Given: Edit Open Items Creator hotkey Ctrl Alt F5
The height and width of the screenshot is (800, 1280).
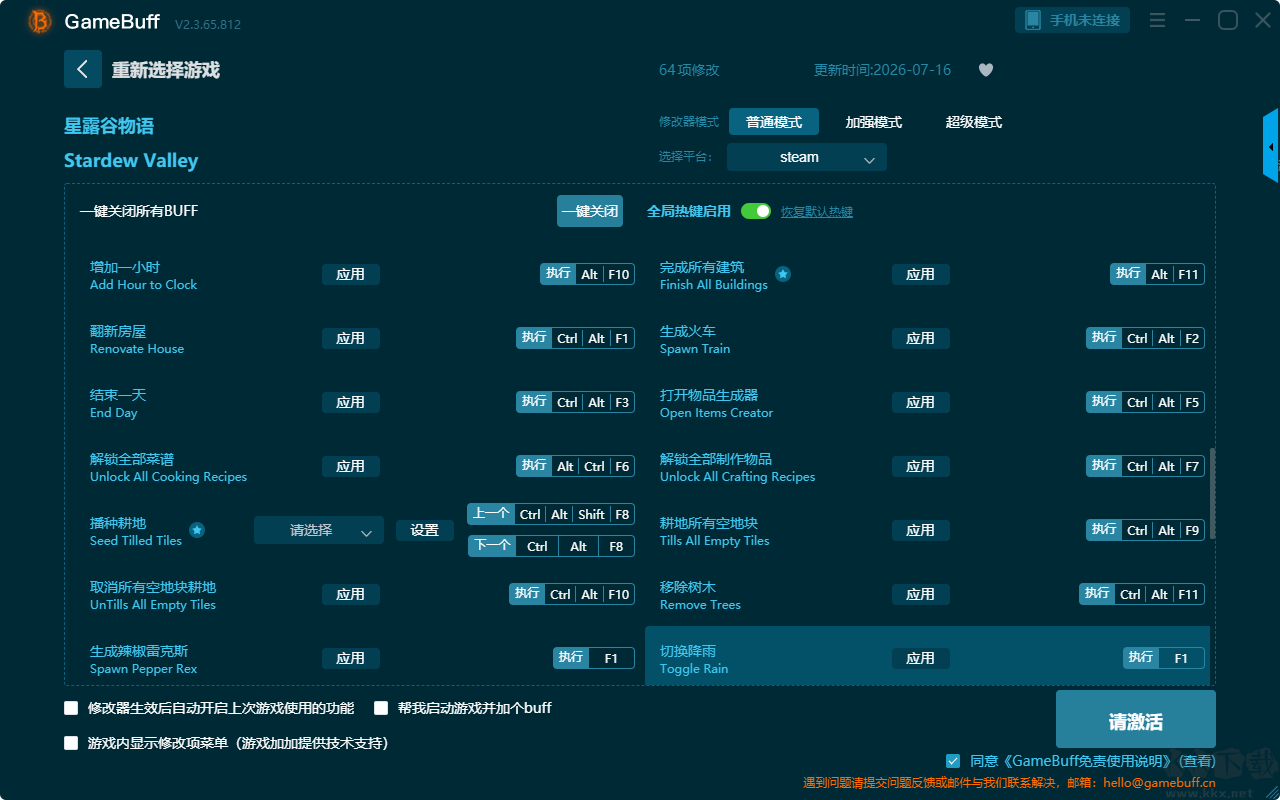Looking at the screenshot, I should (1145, 402).
